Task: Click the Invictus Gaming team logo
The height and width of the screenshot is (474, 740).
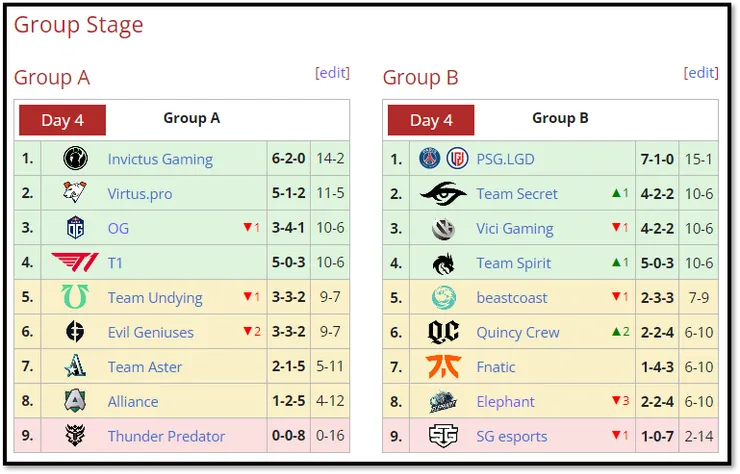Action: (x=75, y=159)
